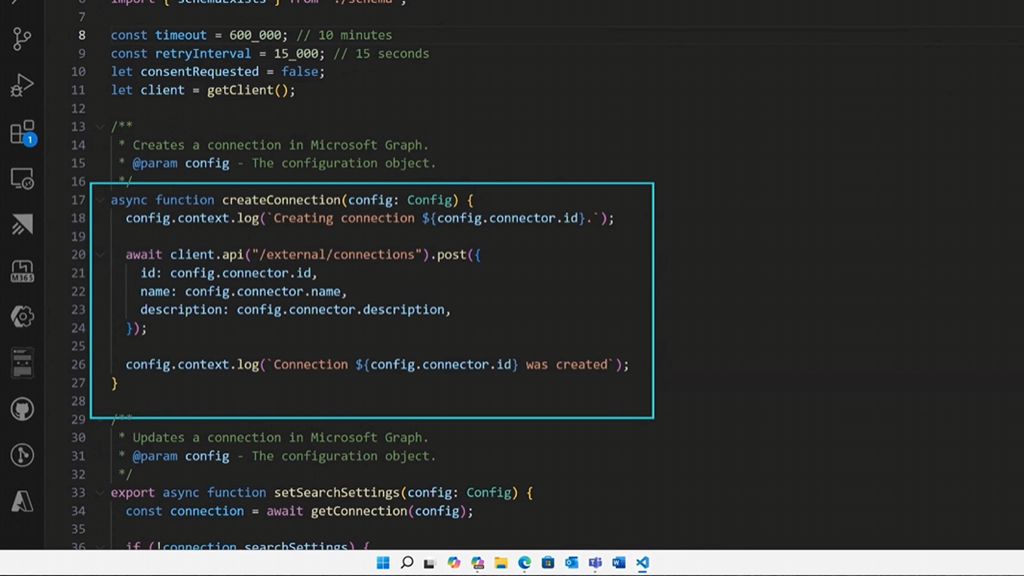Open the Source Control view
Image resolution: width=1024 pixels, height=576 pixels.
point(21,39)
